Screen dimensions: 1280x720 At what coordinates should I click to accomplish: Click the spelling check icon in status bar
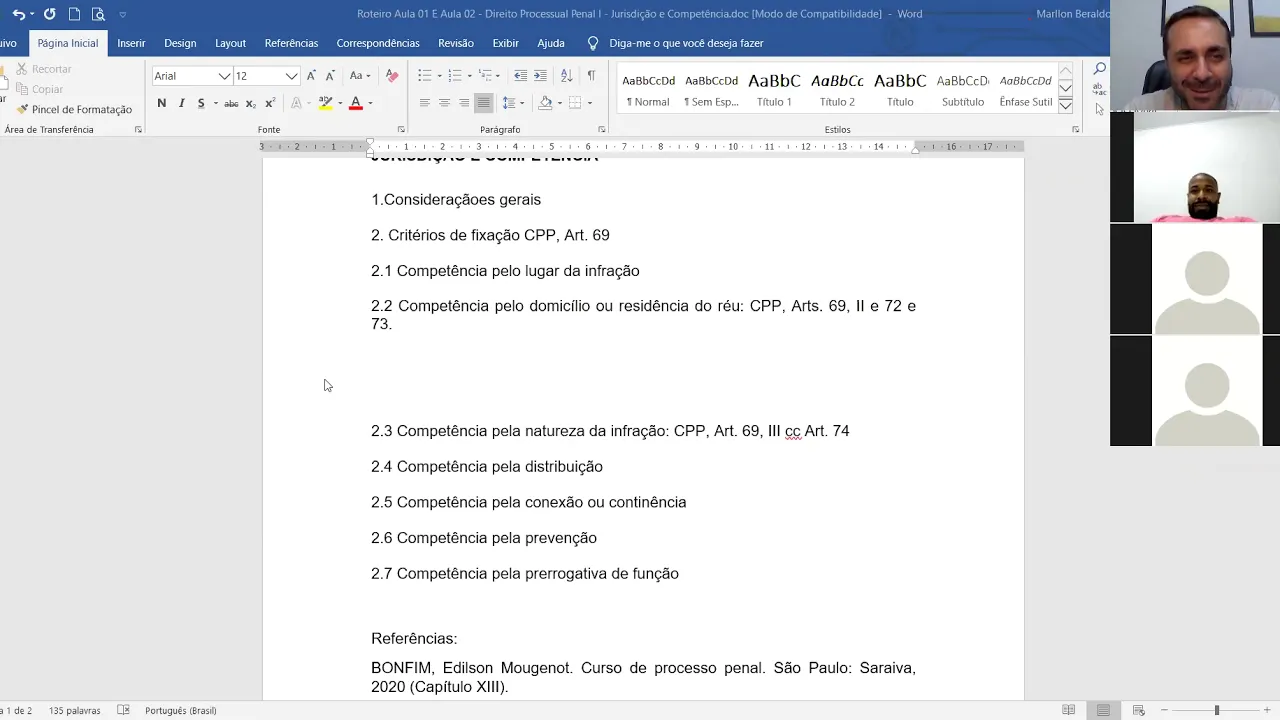point(123,710)
